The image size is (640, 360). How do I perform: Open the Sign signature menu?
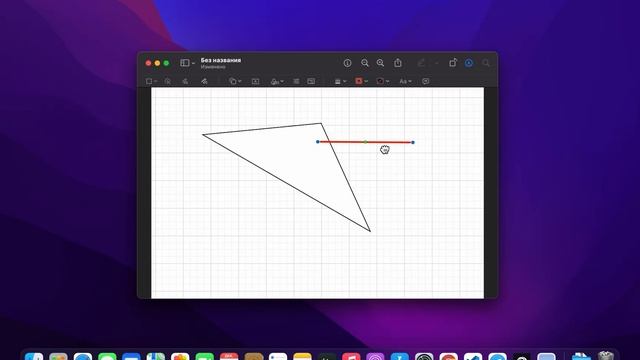[x=277, y=81]
